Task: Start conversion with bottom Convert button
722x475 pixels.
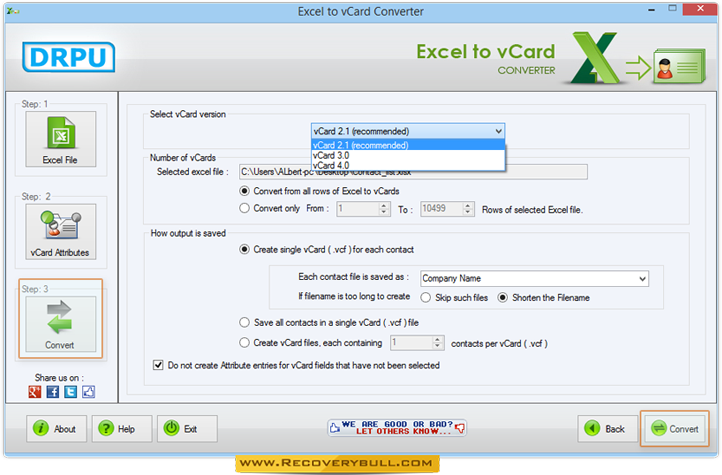Action: tap(675, 429)
